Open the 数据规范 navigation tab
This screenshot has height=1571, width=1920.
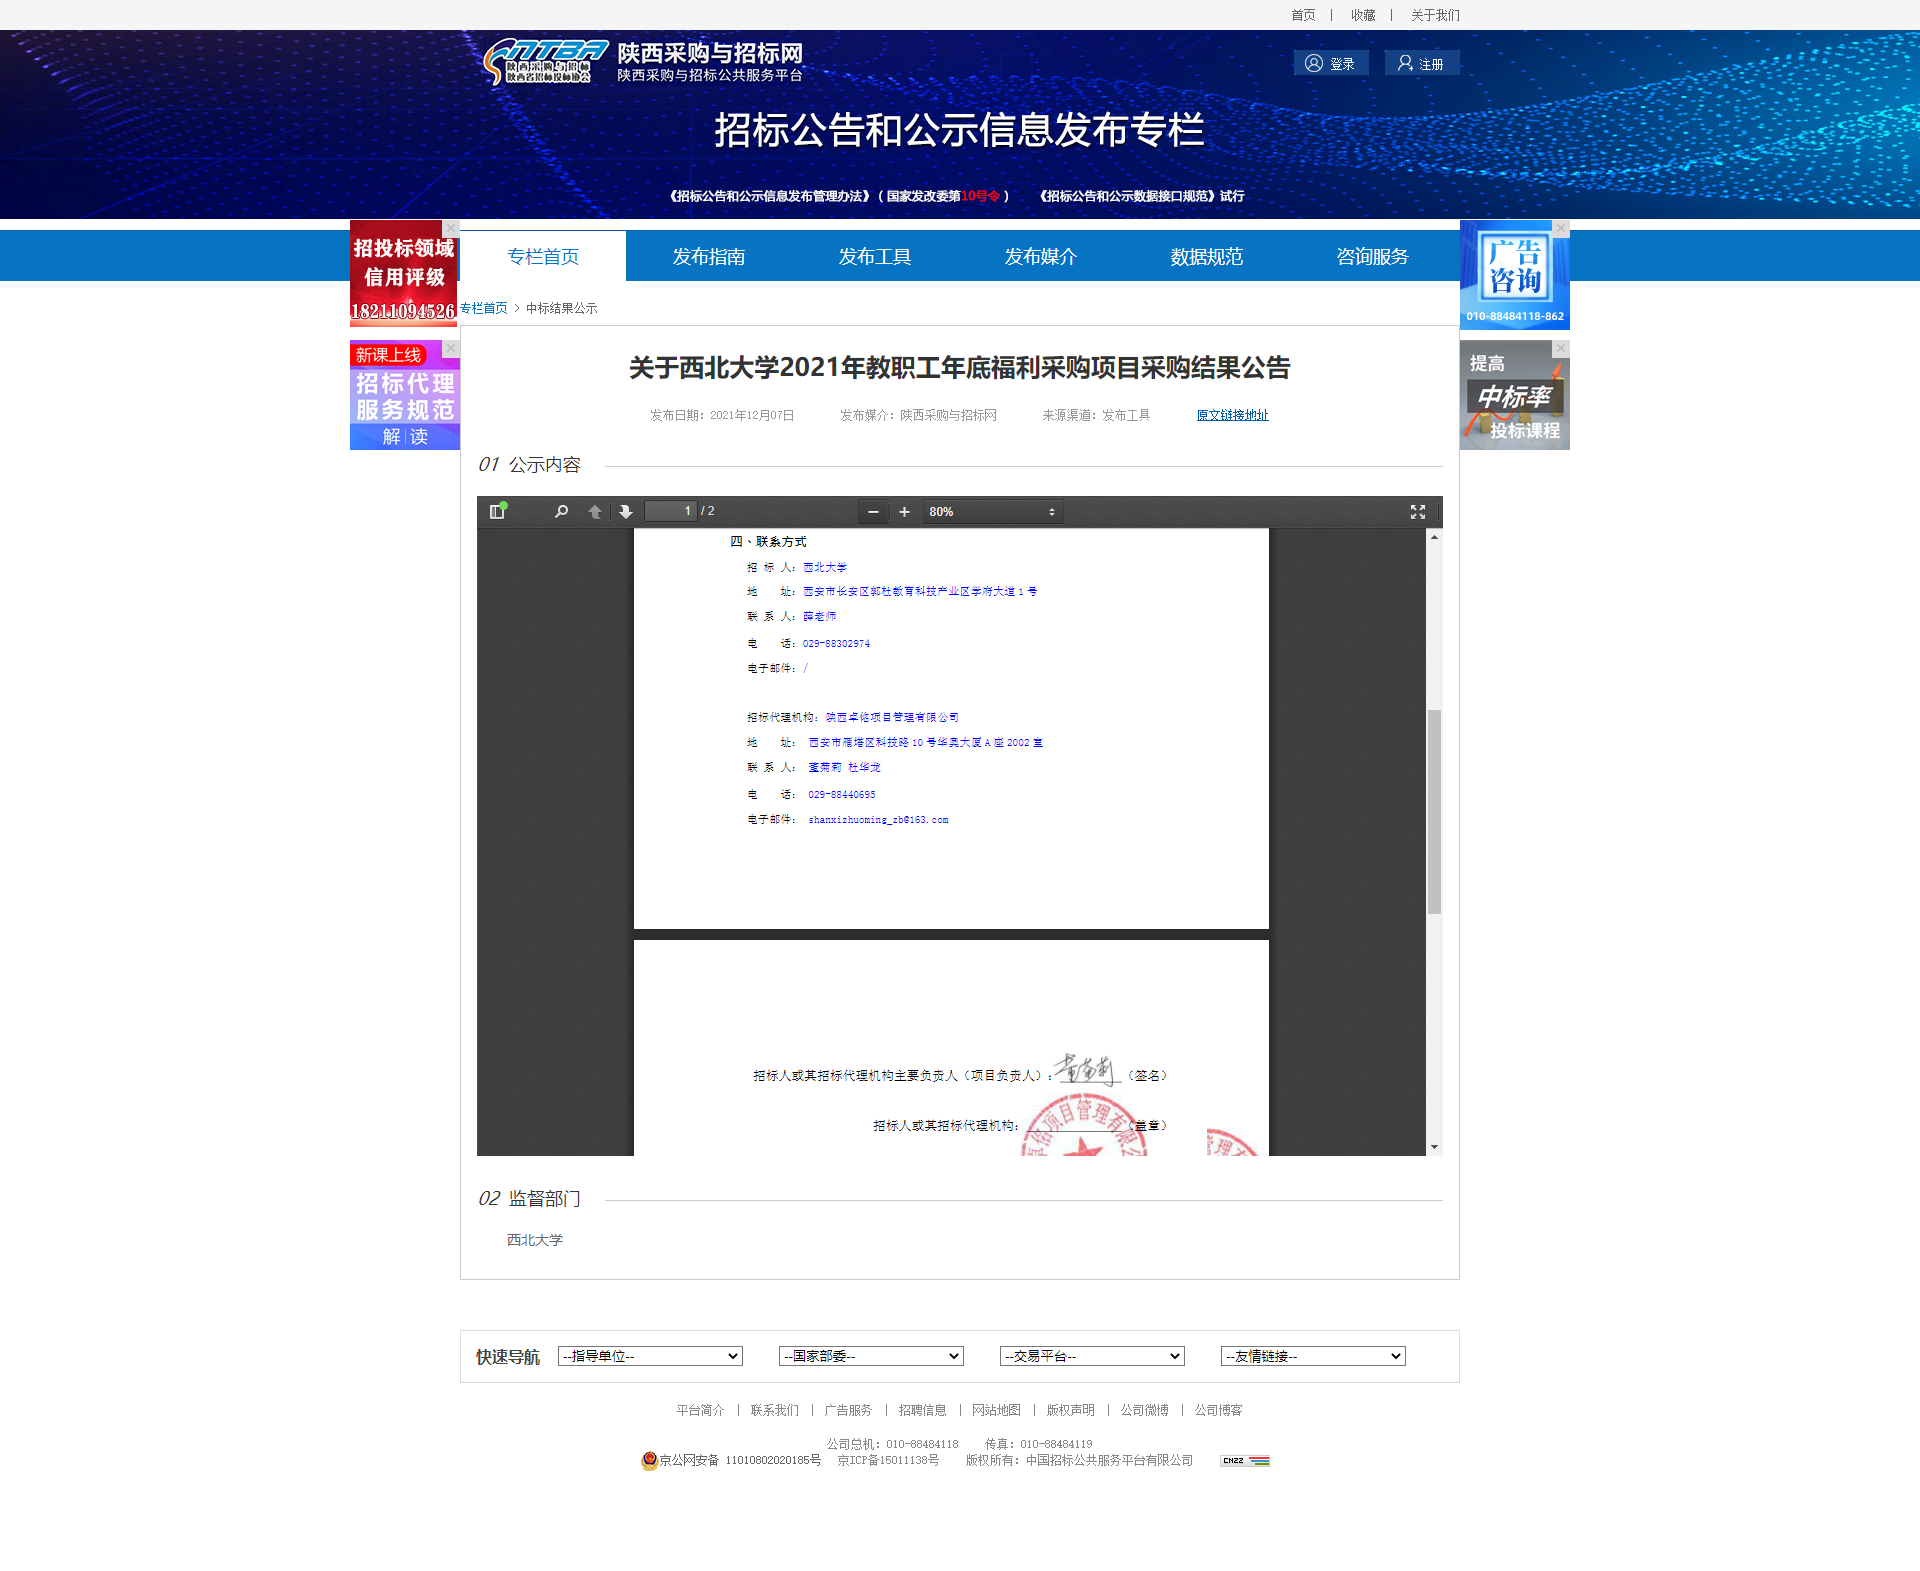tap(1206, 257)
